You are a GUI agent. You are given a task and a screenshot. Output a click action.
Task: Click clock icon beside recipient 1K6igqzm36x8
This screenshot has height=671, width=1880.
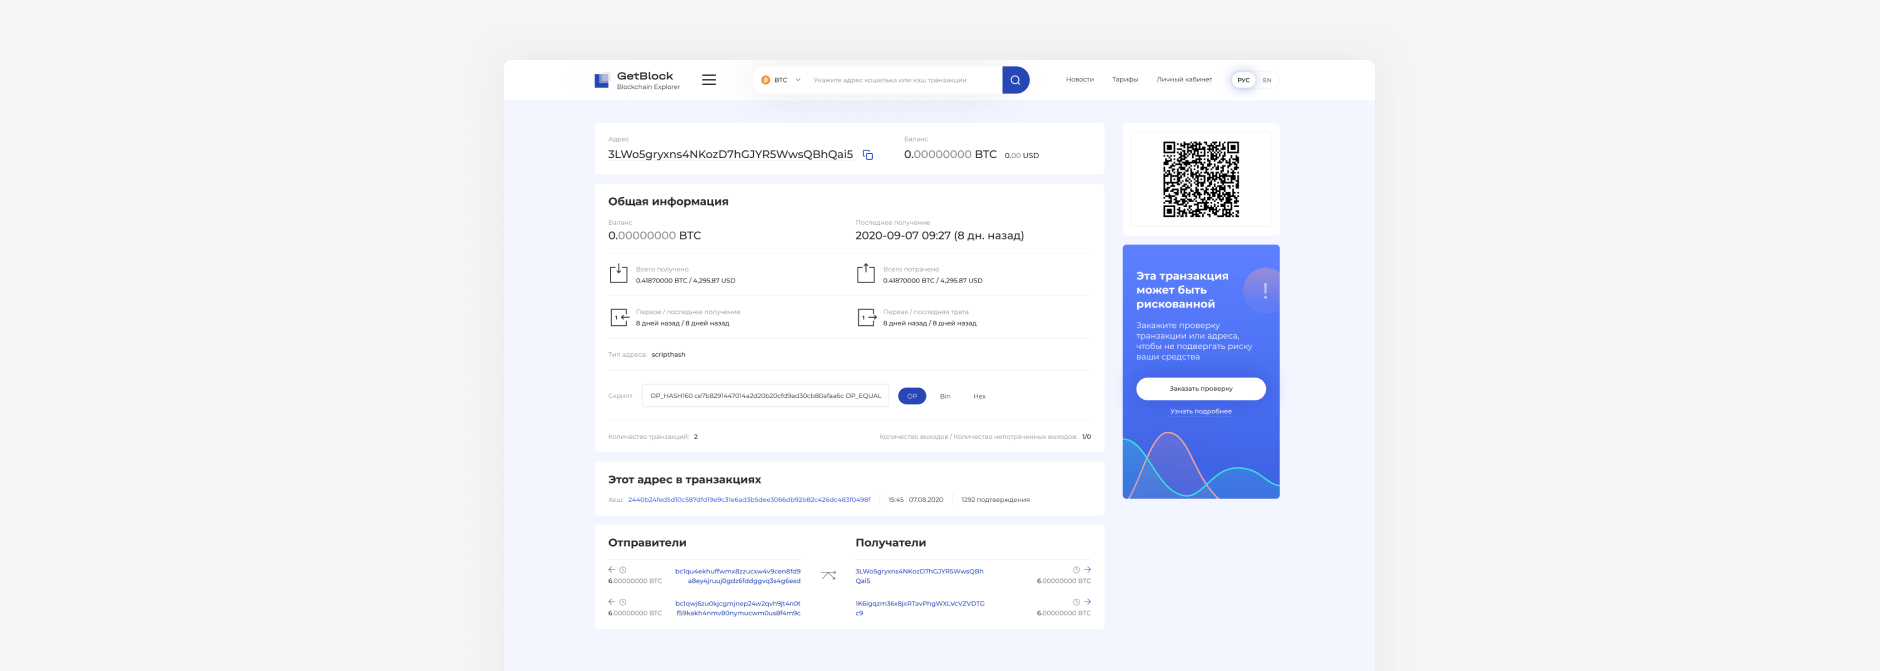pos(1077,602)
